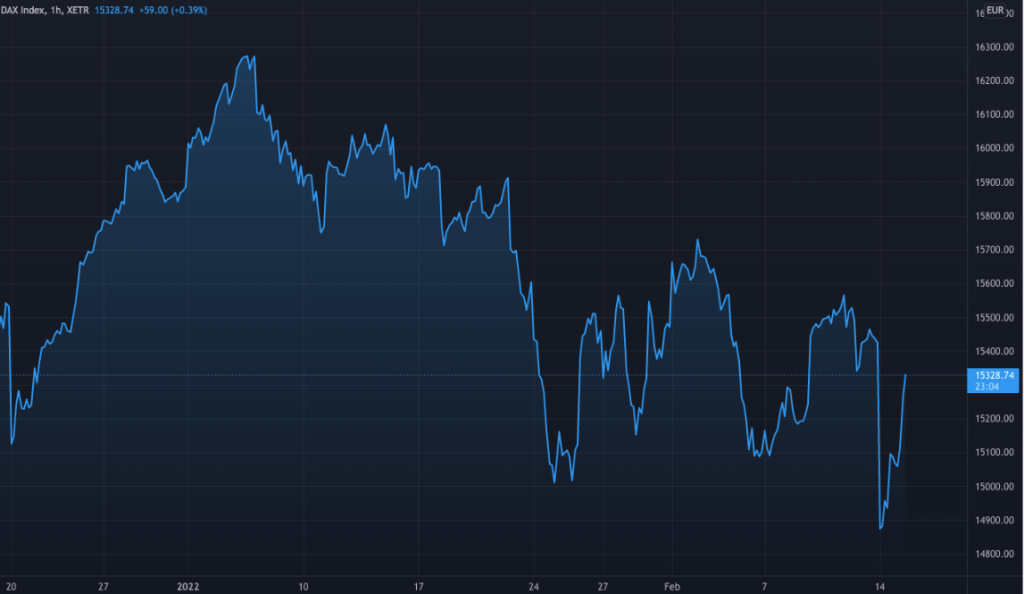Click the 7 date label on time axis
Screen dimensions: 1024x594
(764, 585)
